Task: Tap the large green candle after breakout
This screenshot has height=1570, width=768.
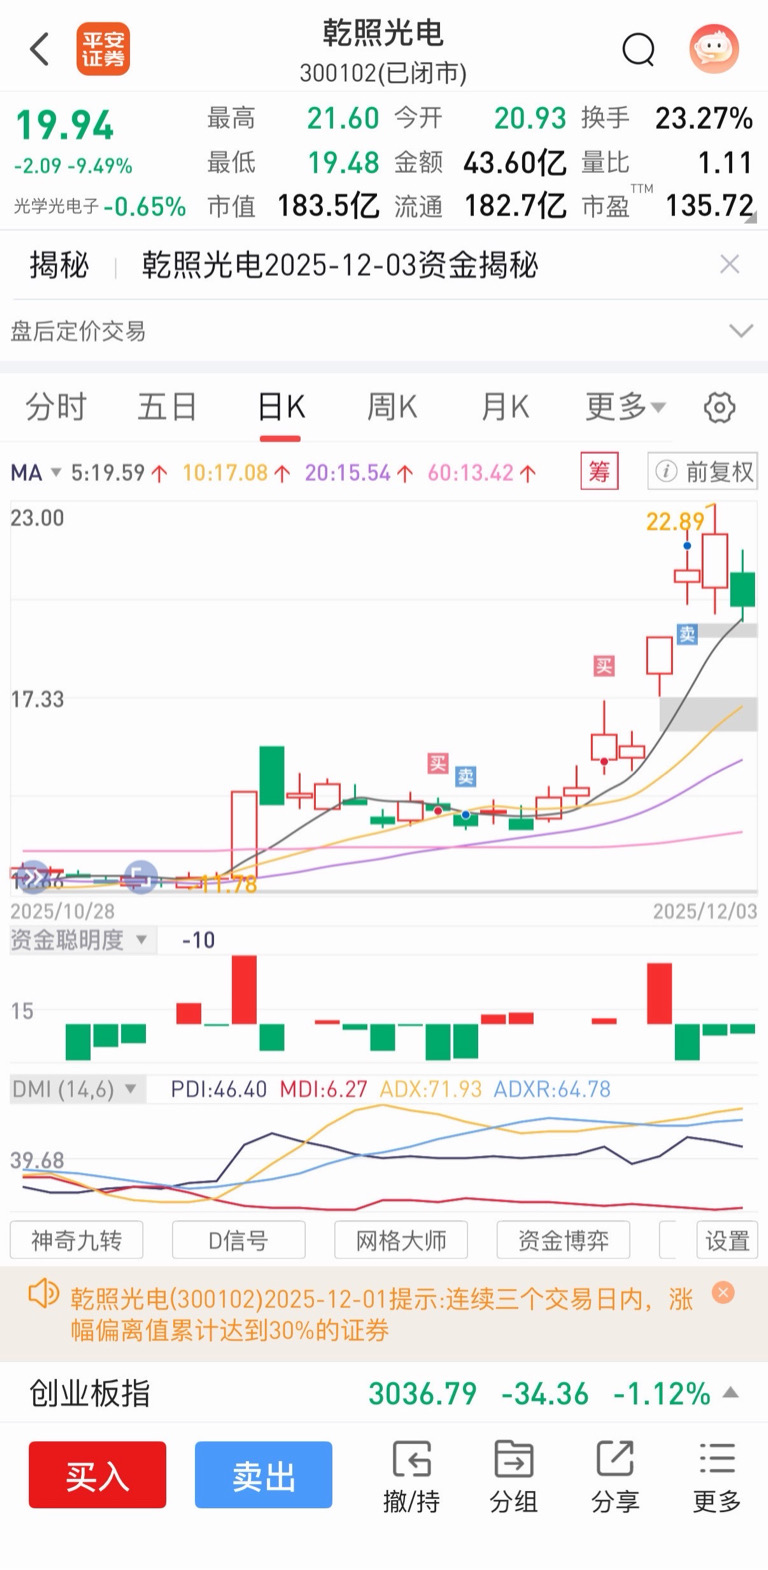Action: [x=272, y=775]
